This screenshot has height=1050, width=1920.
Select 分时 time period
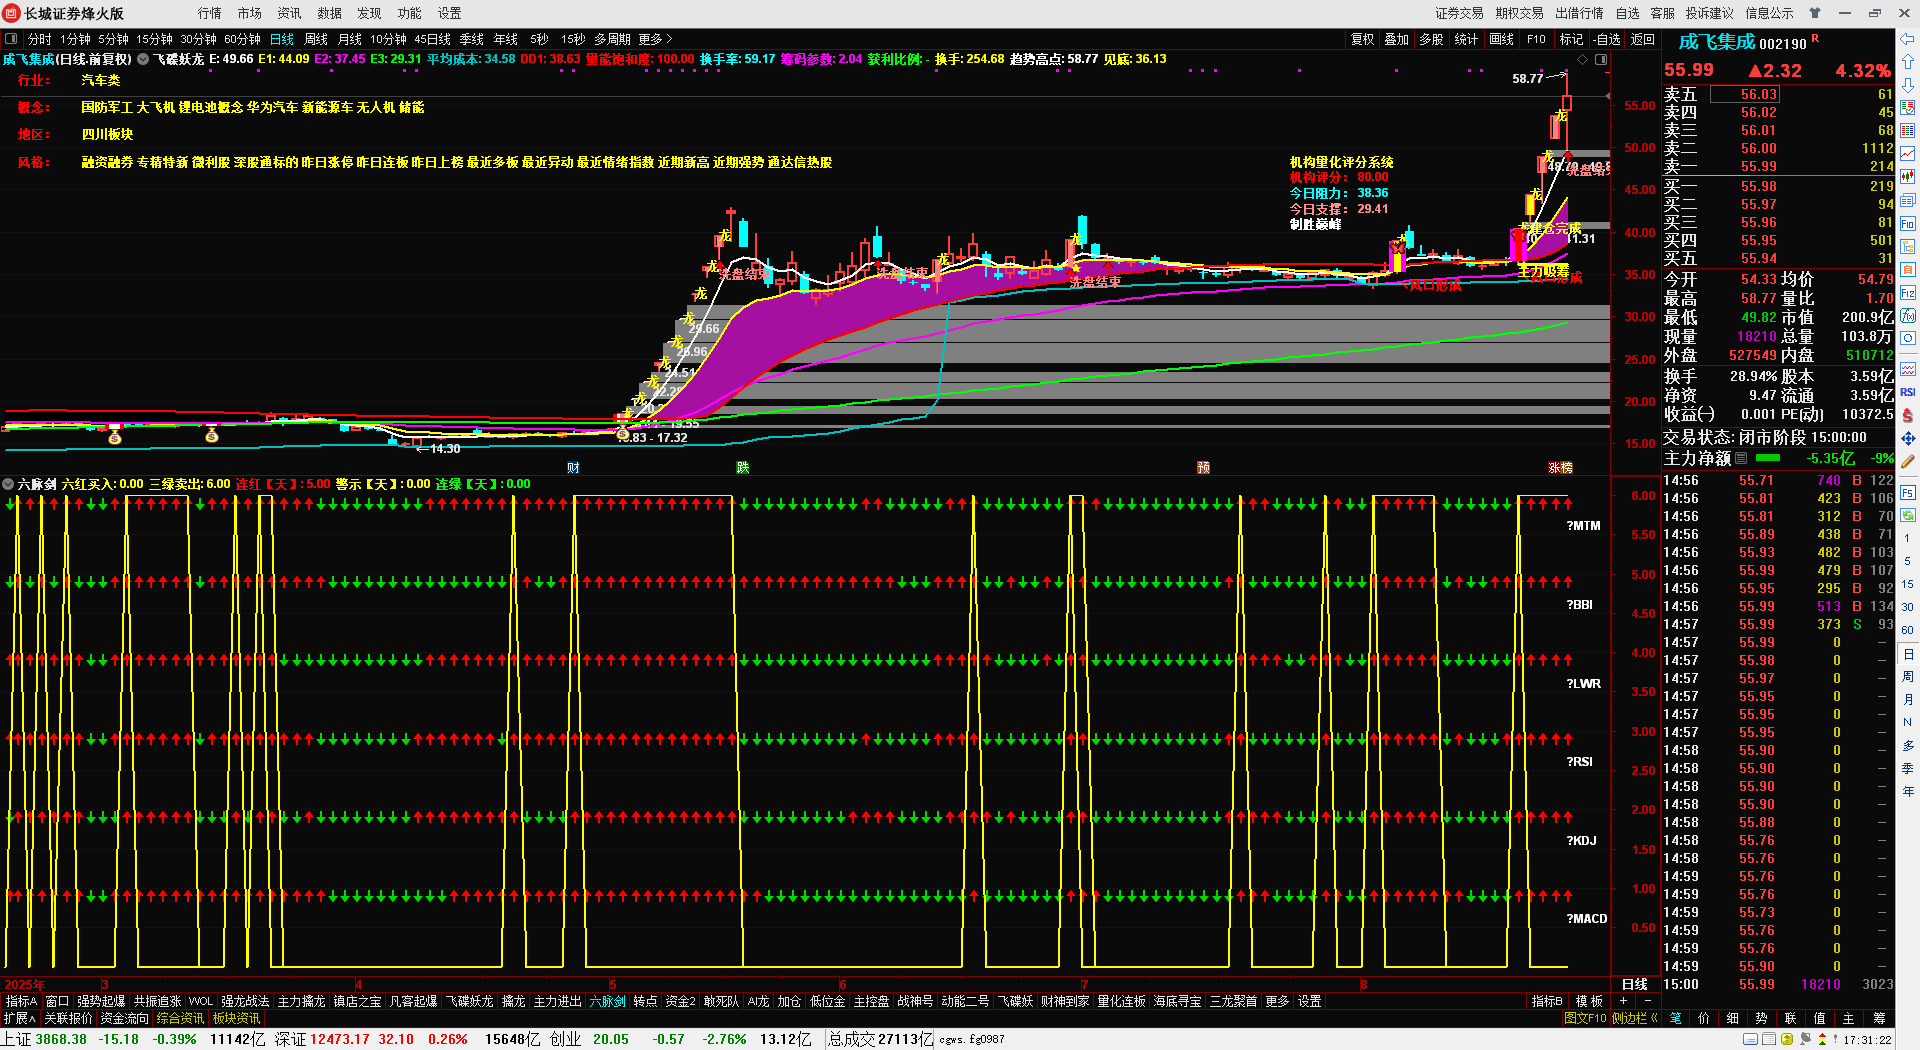coord(39,39)
